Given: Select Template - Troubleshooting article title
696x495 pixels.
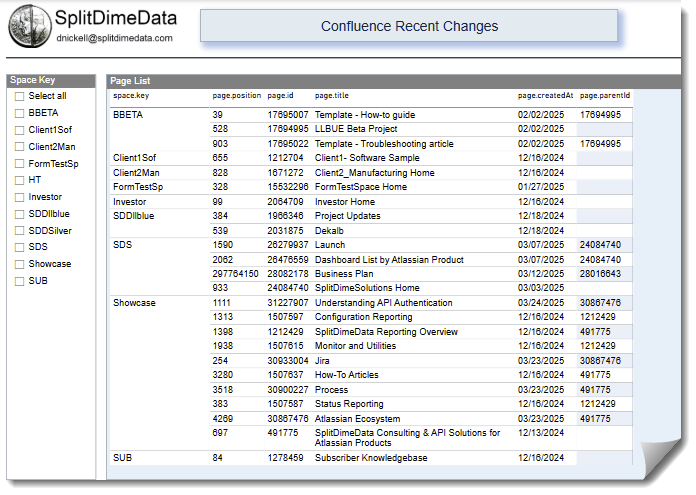Looking at the screenshot, I should pos(384,144).
